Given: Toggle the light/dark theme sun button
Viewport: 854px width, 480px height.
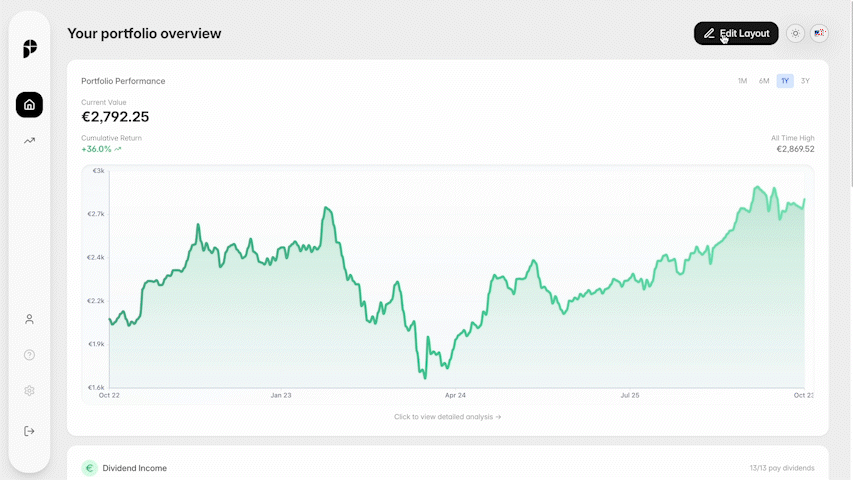Looking at the screenshot, I should click(x=795, y=33).
